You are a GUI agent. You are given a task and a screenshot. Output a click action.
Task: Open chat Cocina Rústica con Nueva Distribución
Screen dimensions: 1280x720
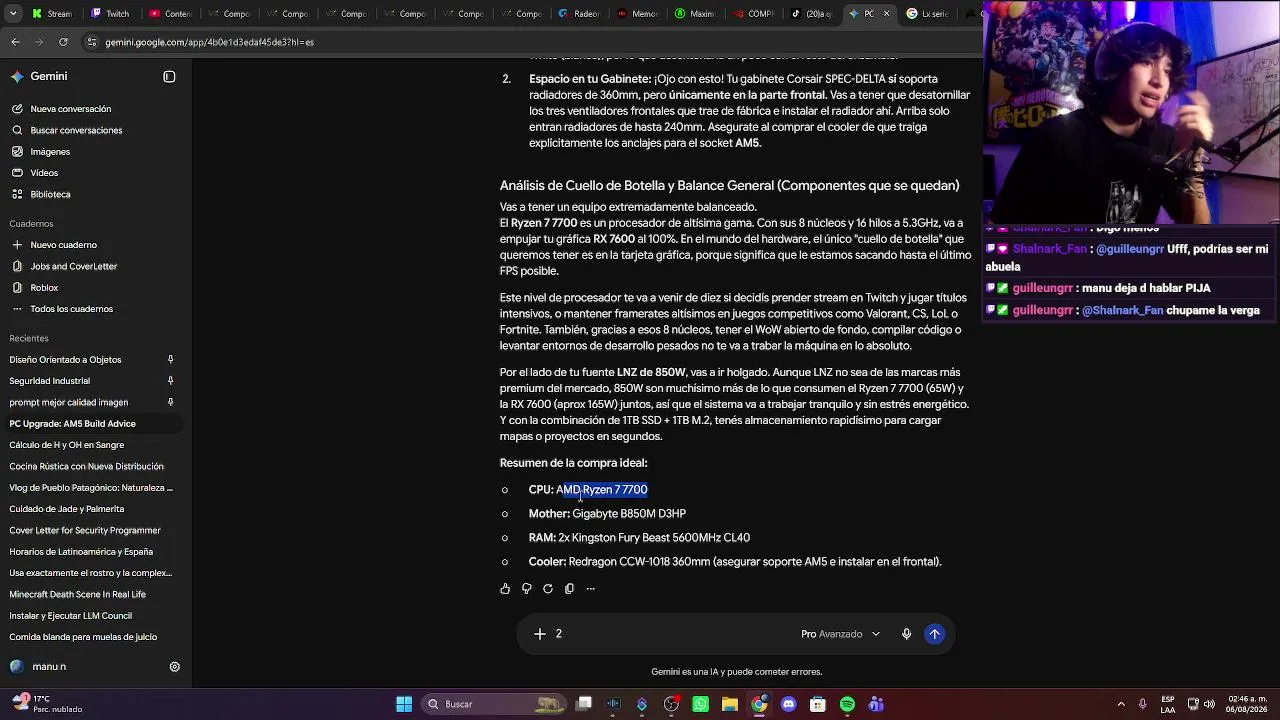coord(87,466)
